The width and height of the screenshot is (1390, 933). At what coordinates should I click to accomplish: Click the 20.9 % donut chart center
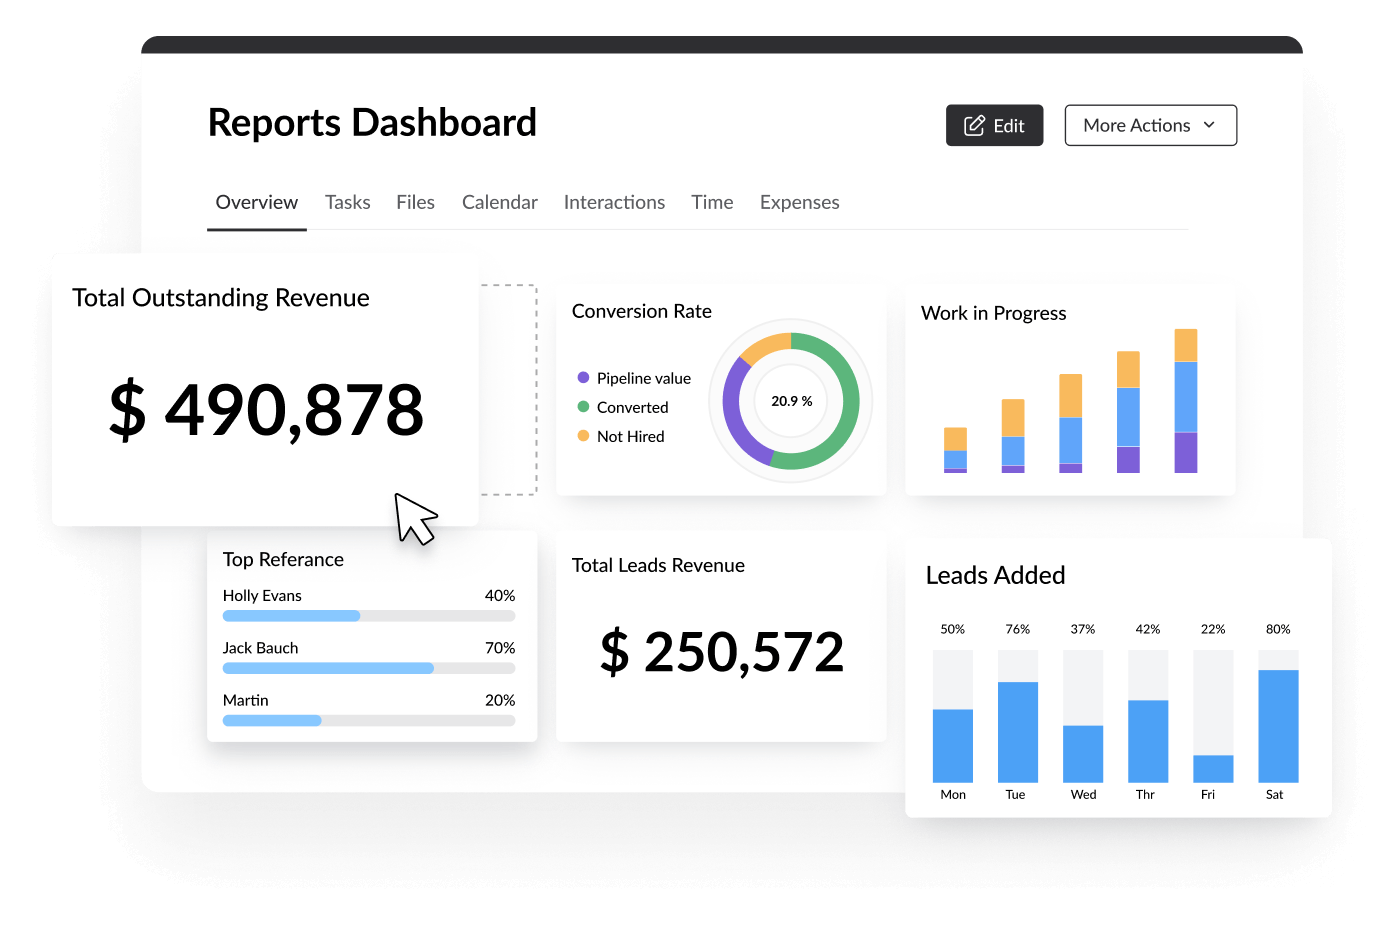(x=791, y=401)
